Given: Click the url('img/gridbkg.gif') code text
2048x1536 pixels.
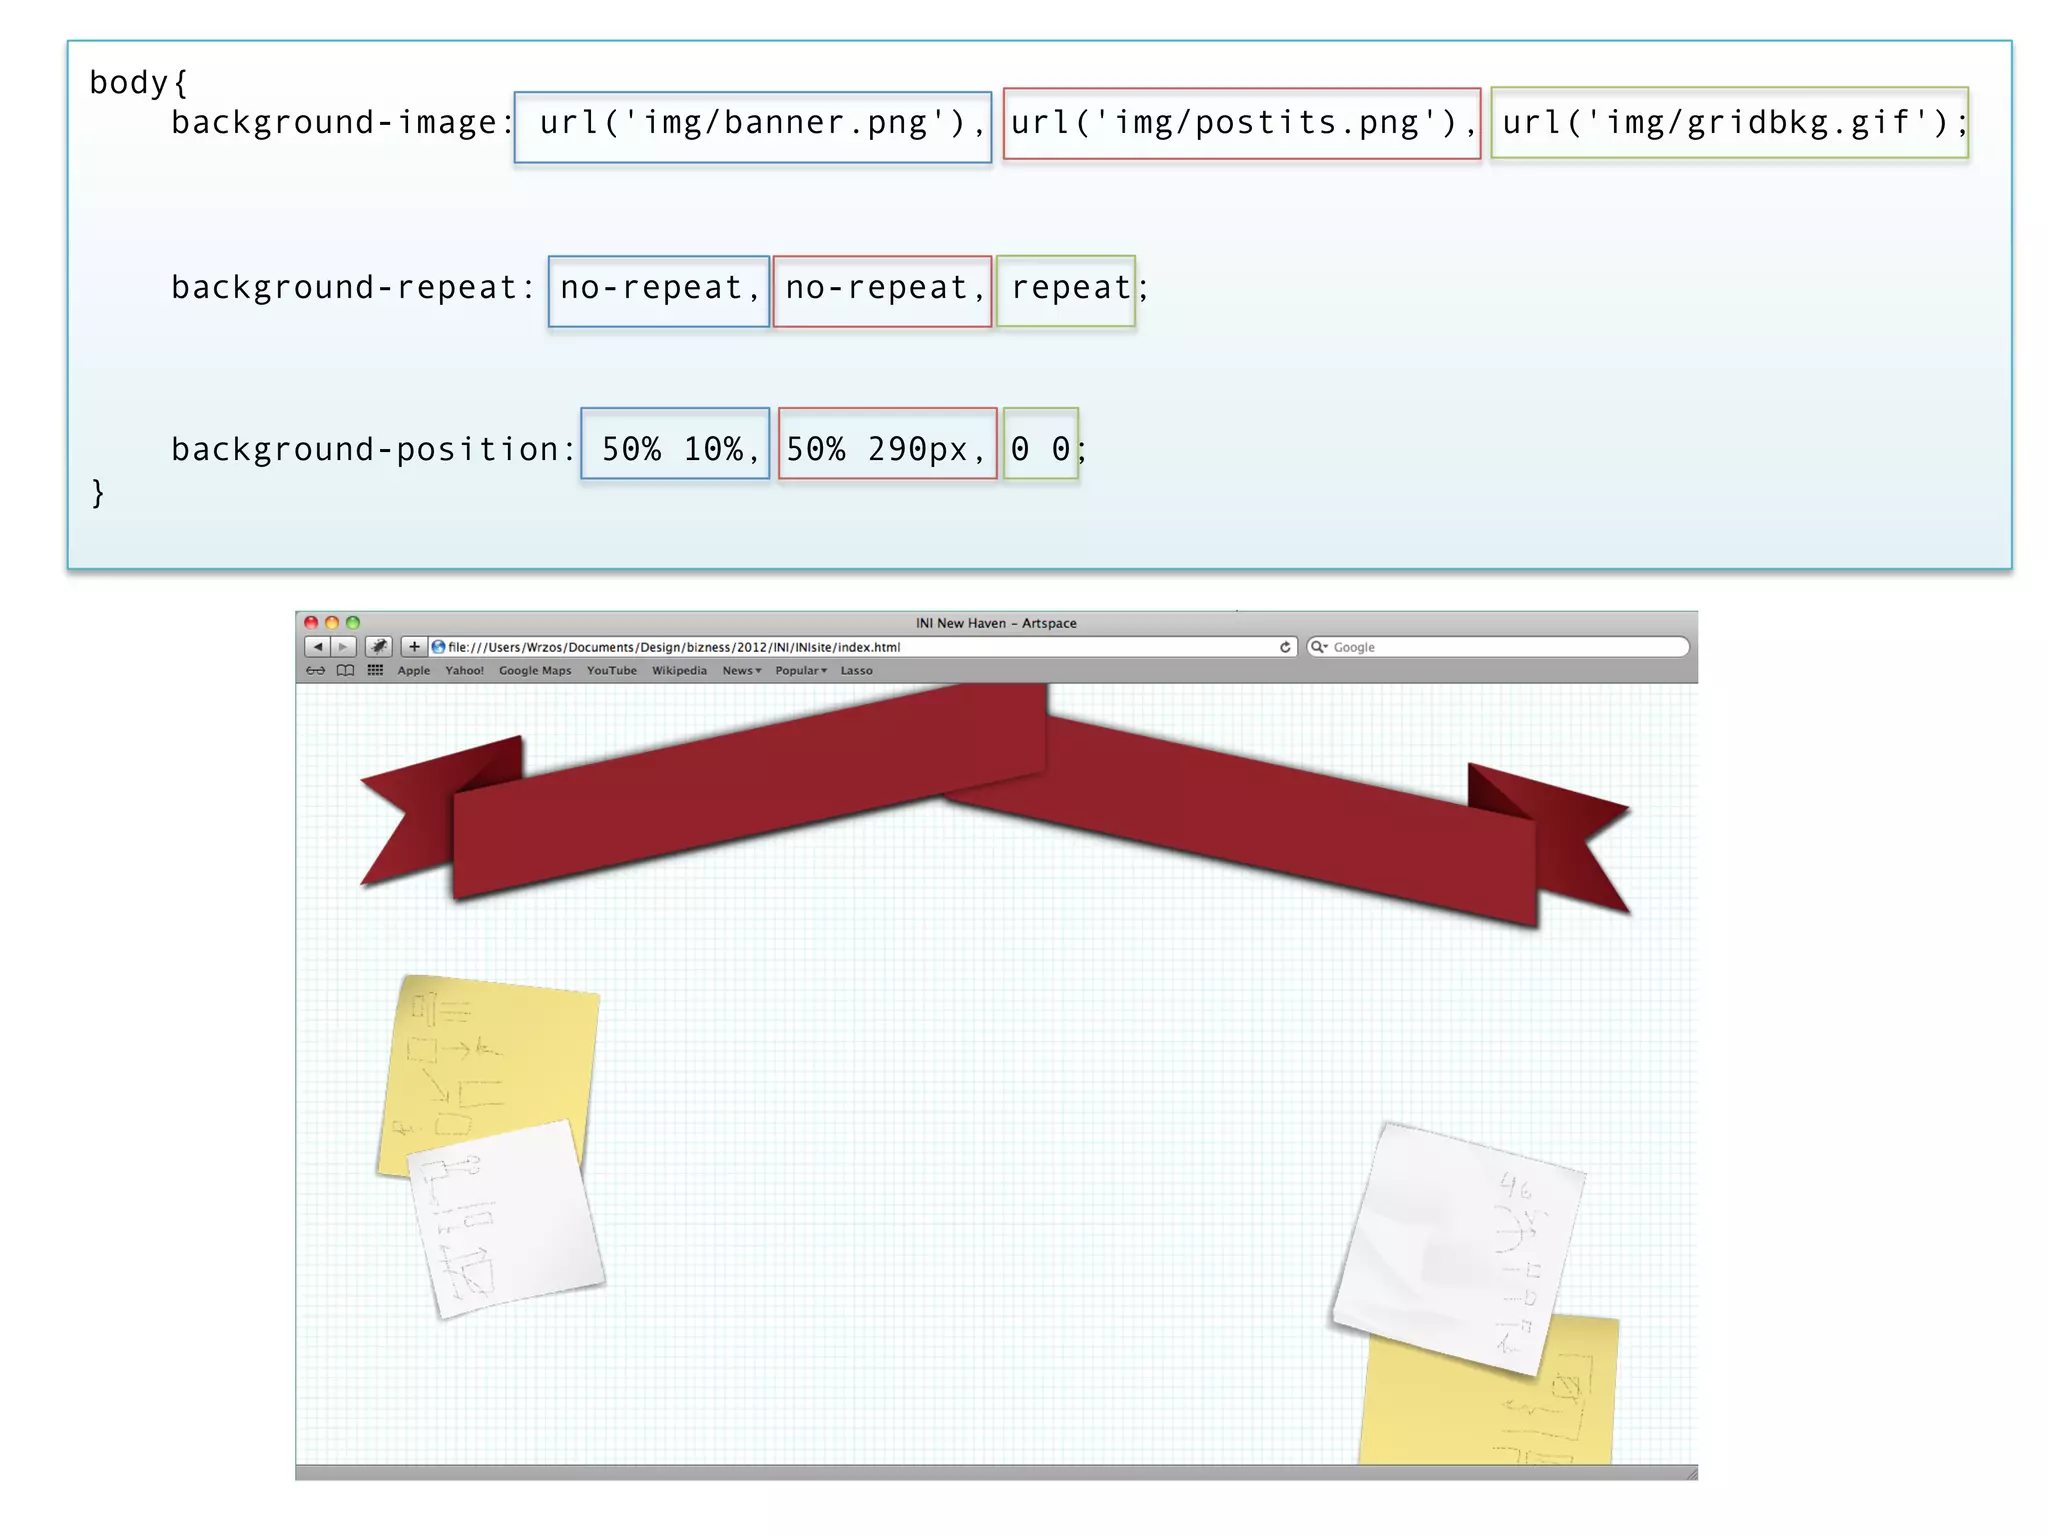Looking at the screenshot, I should point(1726,123).
